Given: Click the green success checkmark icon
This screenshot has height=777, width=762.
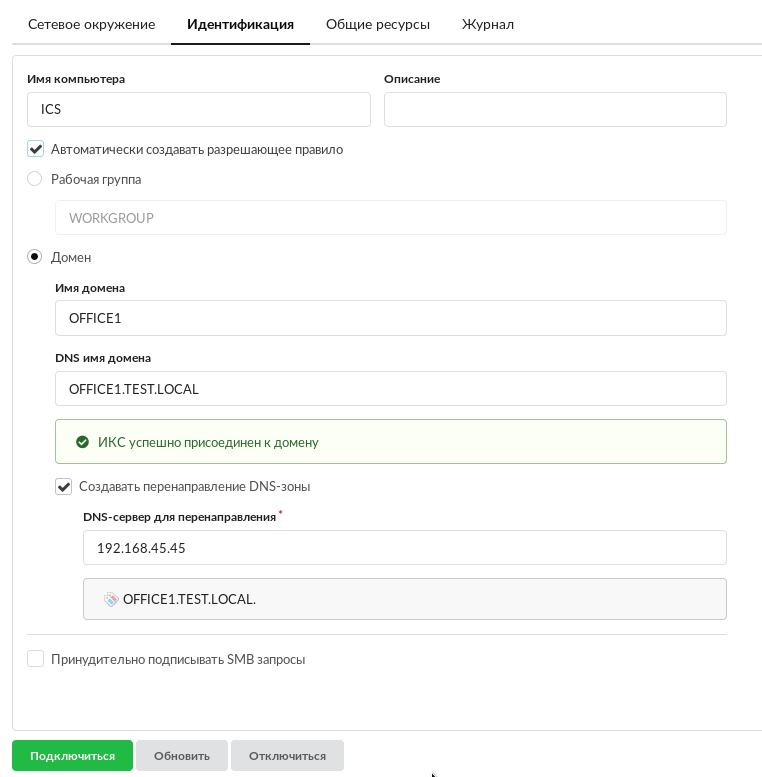Looking at the screenshot, I should [x=83, y=442].
